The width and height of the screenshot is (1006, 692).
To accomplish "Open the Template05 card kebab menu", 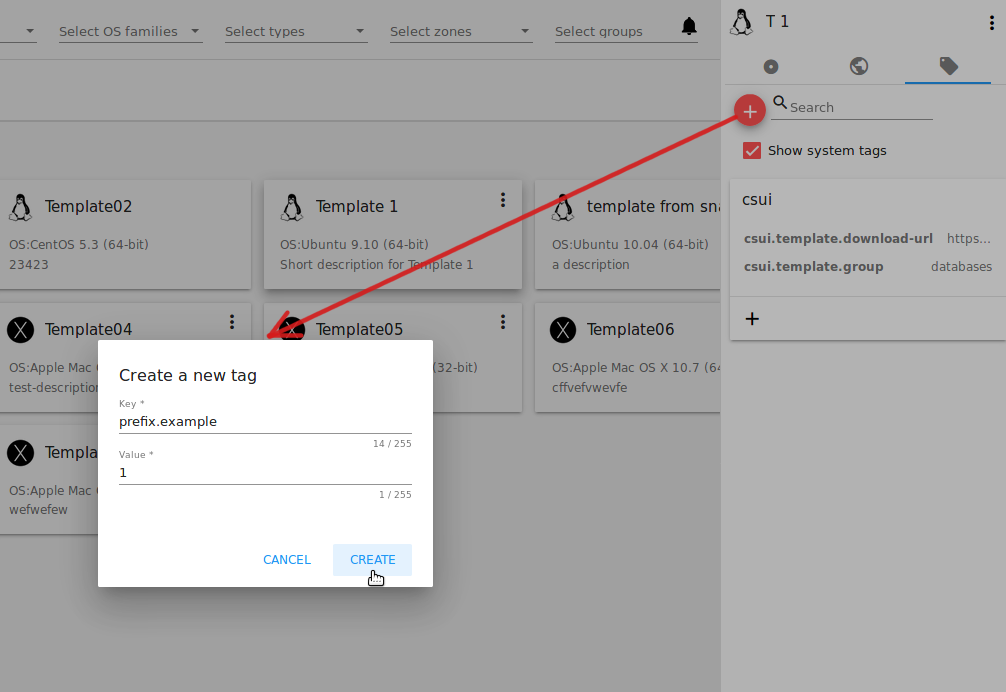I will tap(503, 322).
